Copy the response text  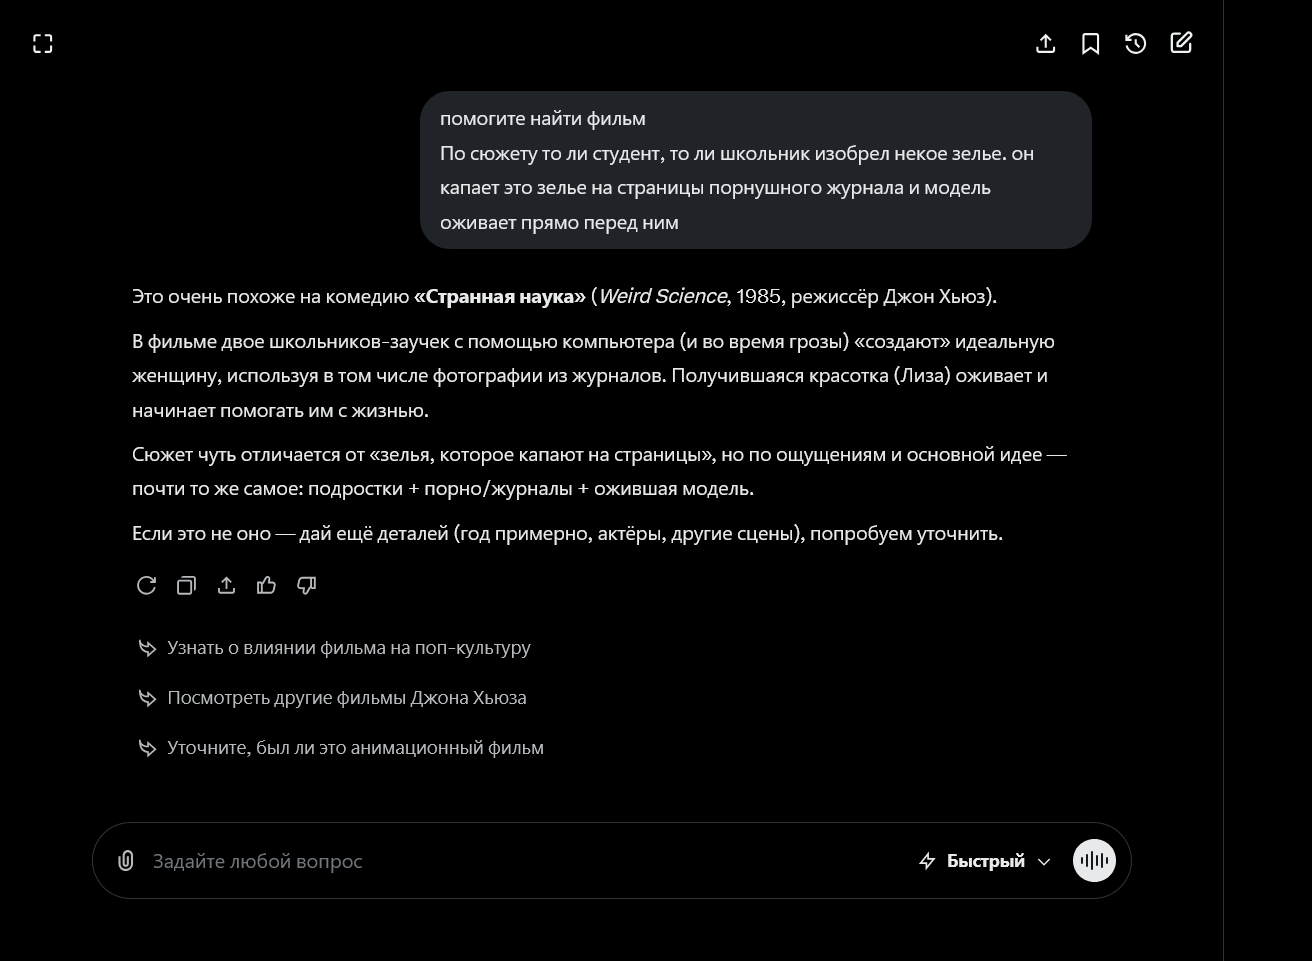186,585
